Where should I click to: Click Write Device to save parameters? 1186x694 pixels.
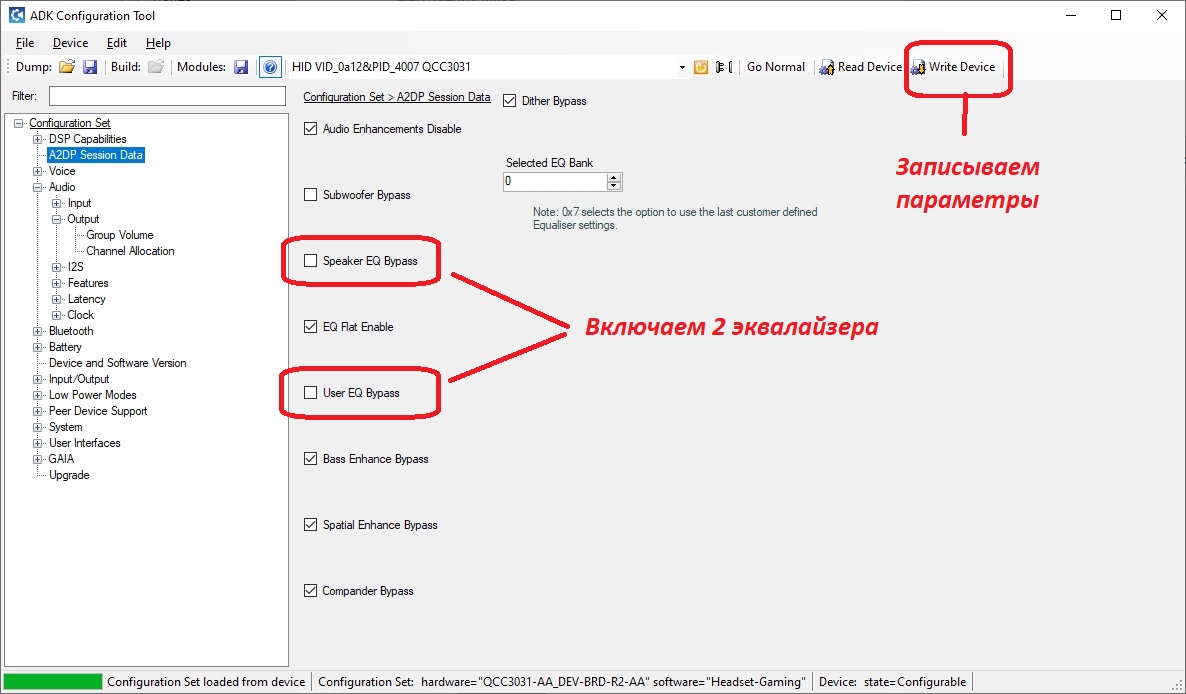coord(953,67)
